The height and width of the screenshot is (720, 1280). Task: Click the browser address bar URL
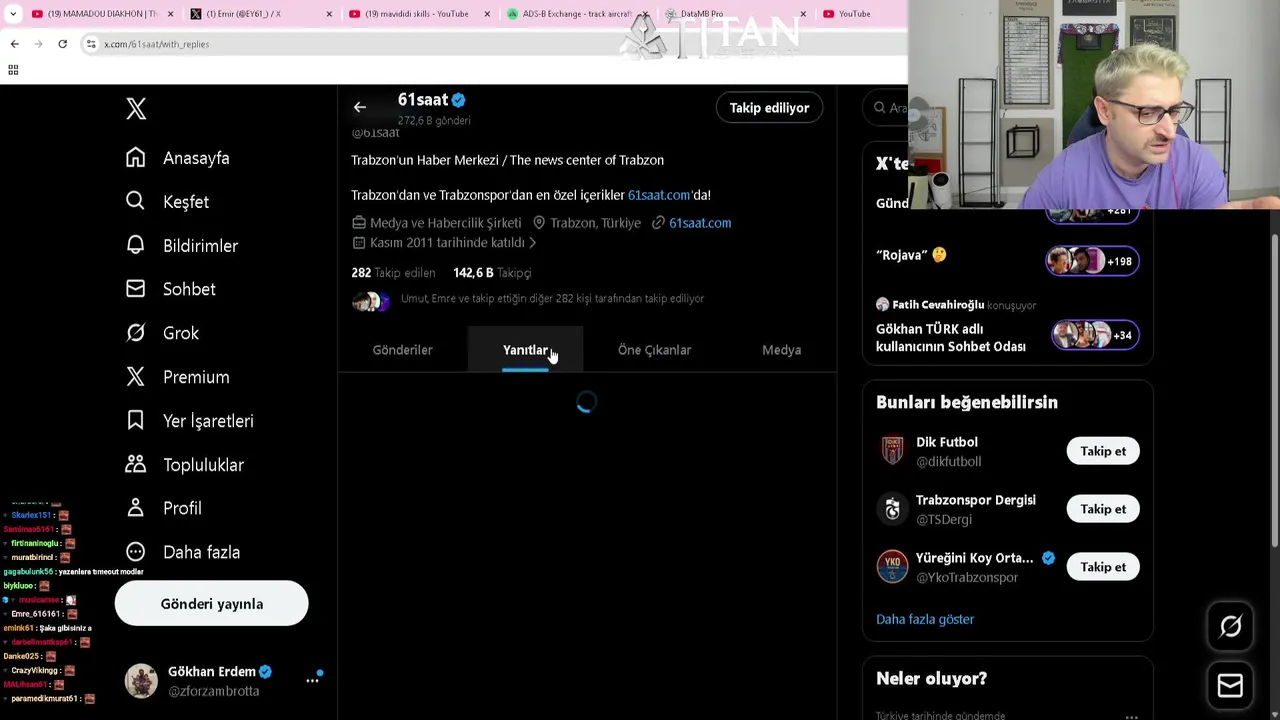(157, 44)
